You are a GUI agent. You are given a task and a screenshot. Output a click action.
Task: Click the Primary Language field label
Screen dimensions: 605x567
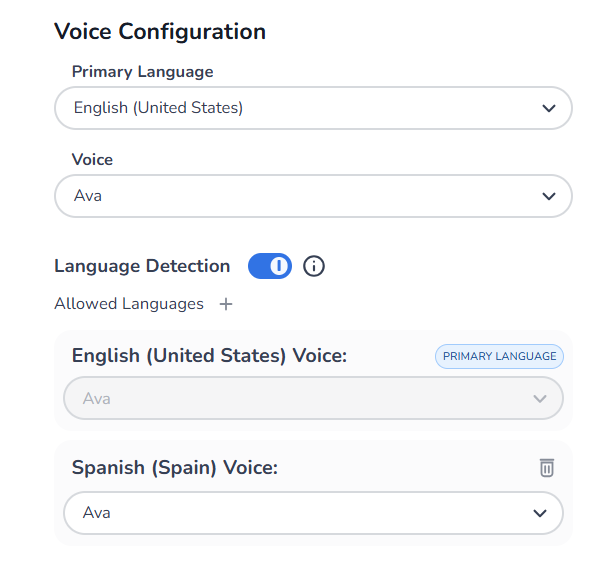[x=142, y=72]
